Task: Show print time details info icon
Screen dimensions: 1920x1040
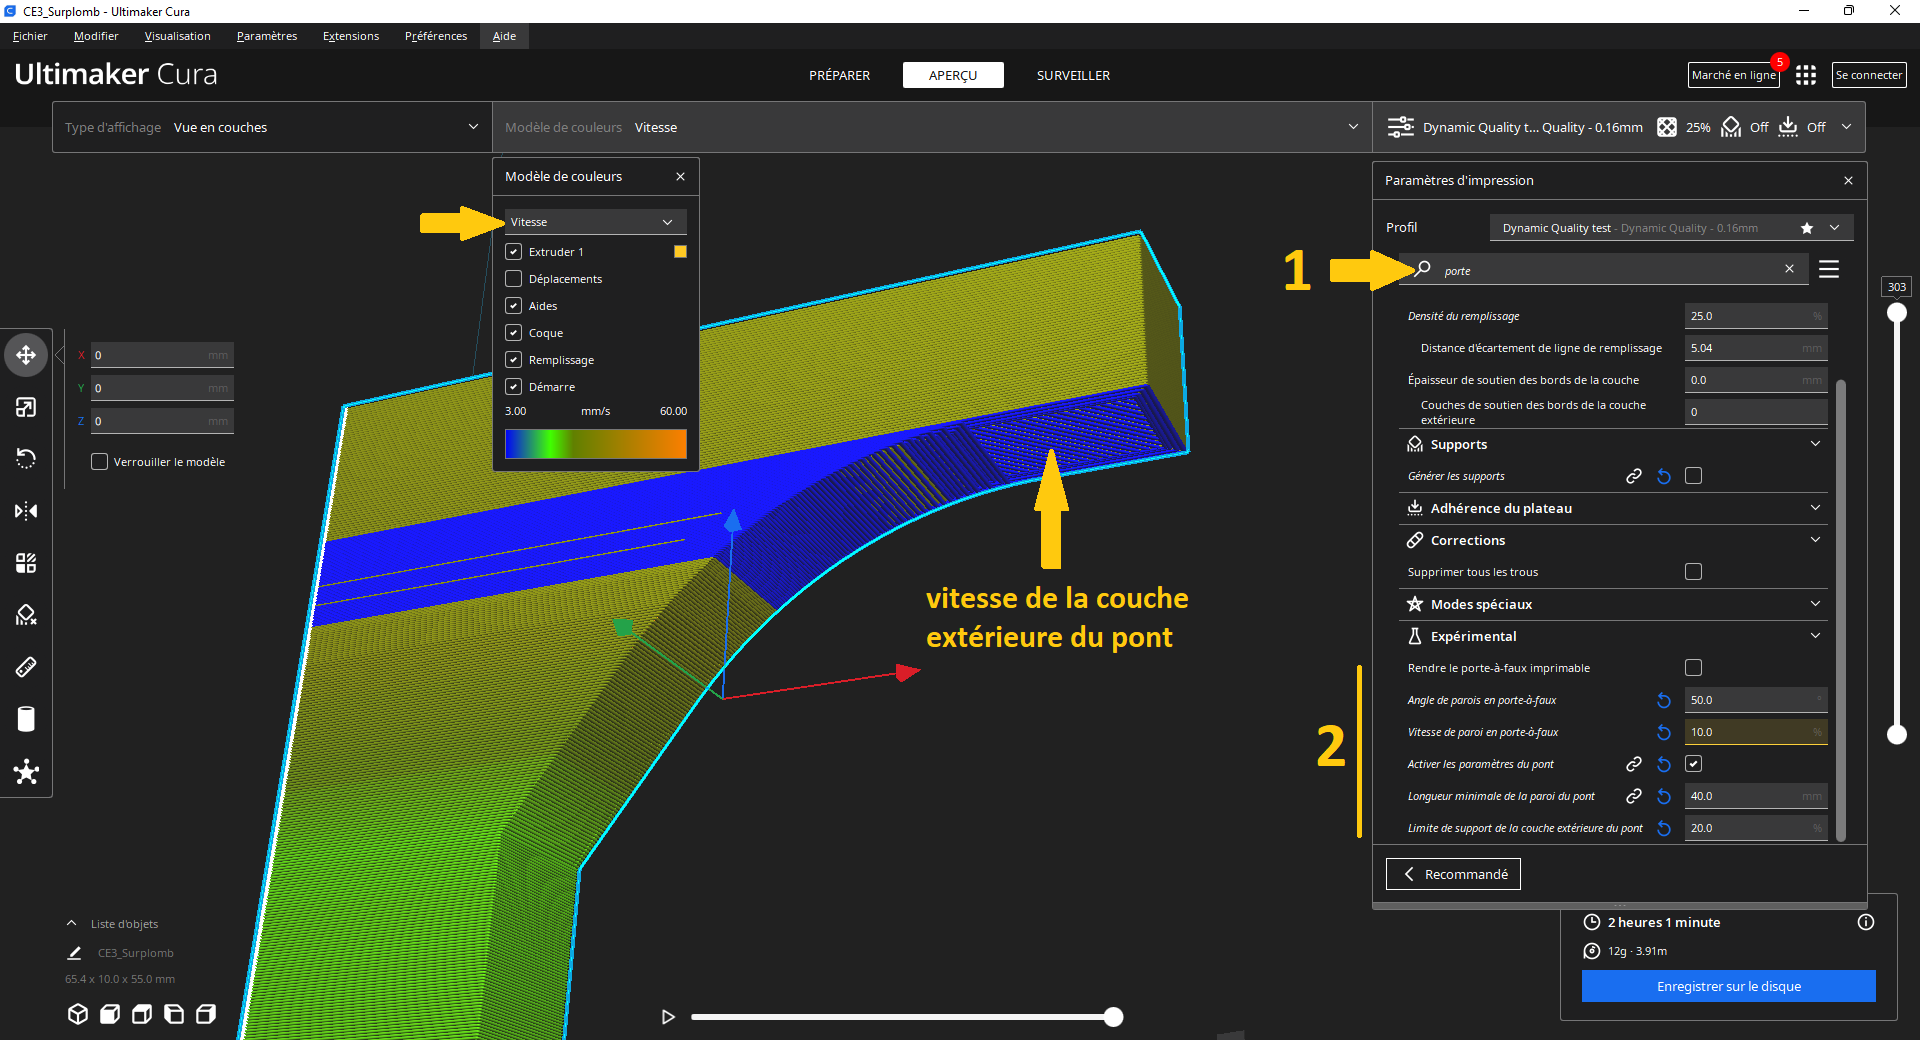Action: pyautogui.click(x=1866, y=922)
